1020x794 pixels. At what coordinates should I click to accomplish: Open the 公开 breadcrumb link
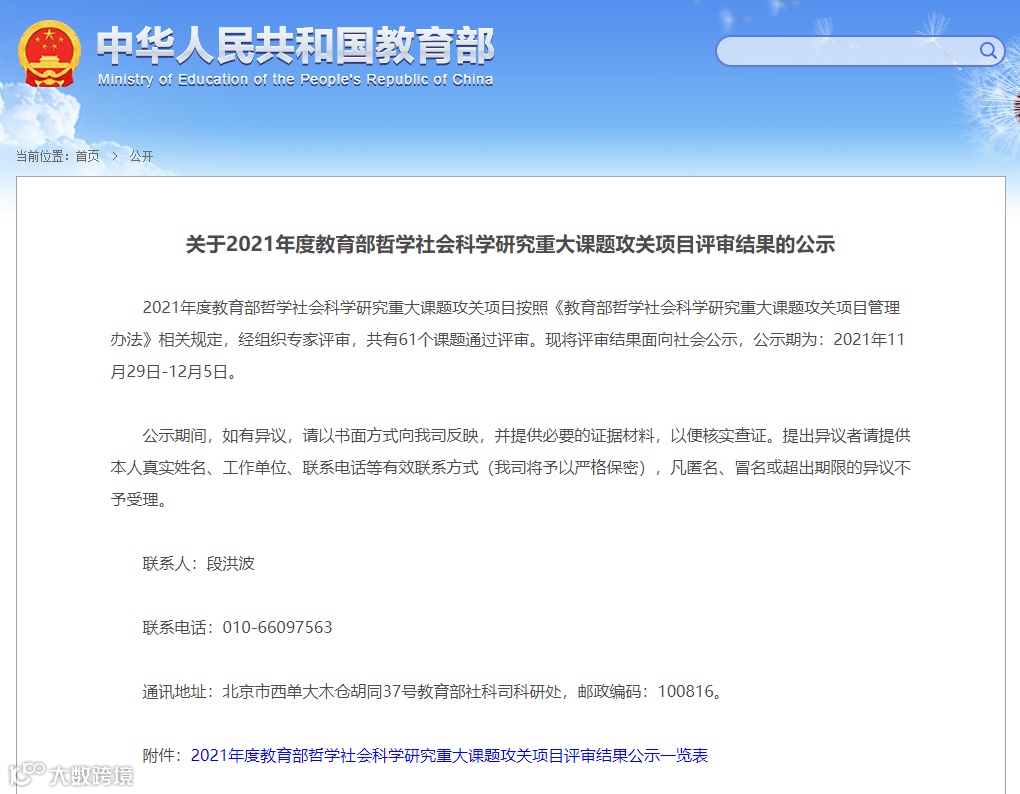pos(141,156)
